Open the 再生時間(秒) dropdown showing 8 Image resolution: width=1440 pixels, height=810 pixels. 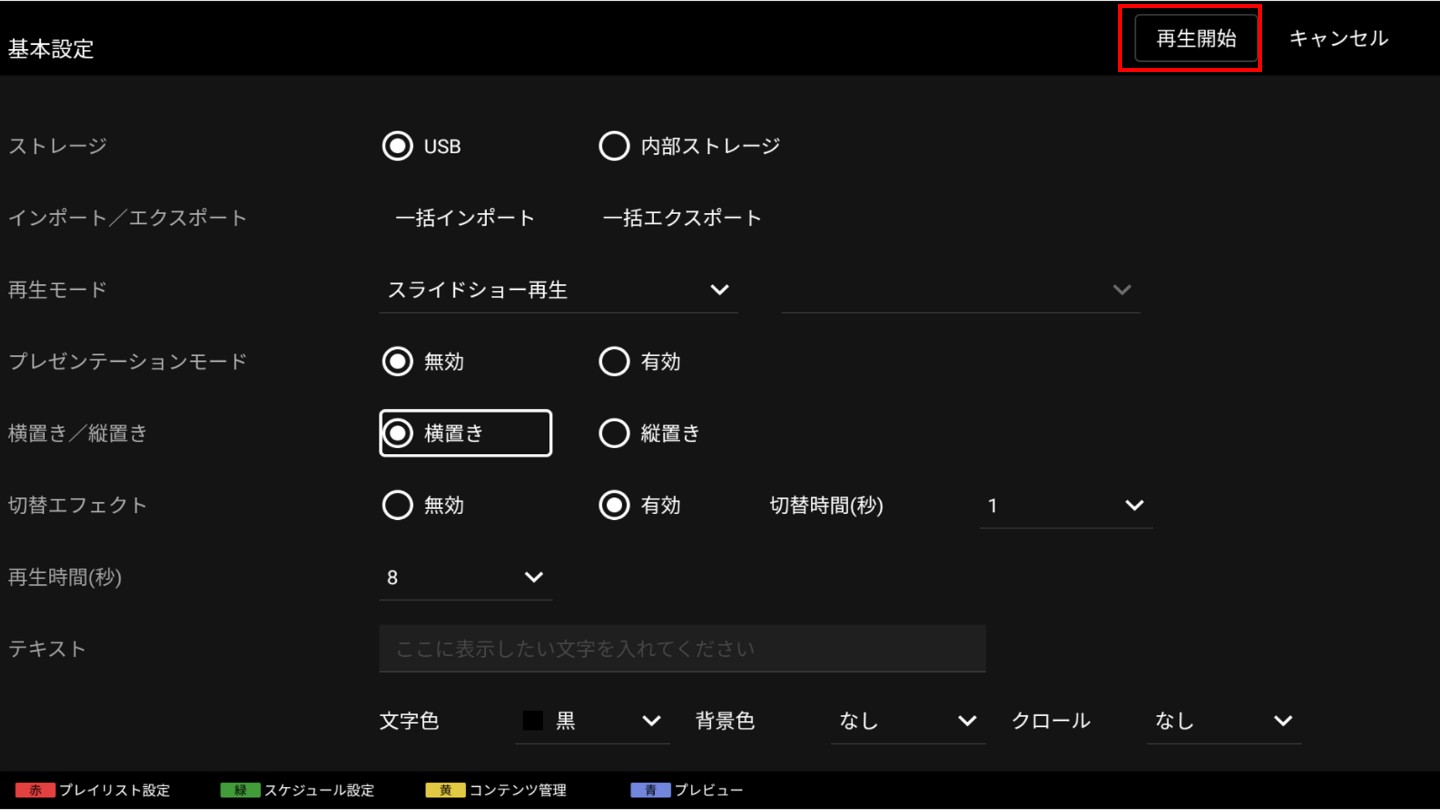(x=465, y=578)
